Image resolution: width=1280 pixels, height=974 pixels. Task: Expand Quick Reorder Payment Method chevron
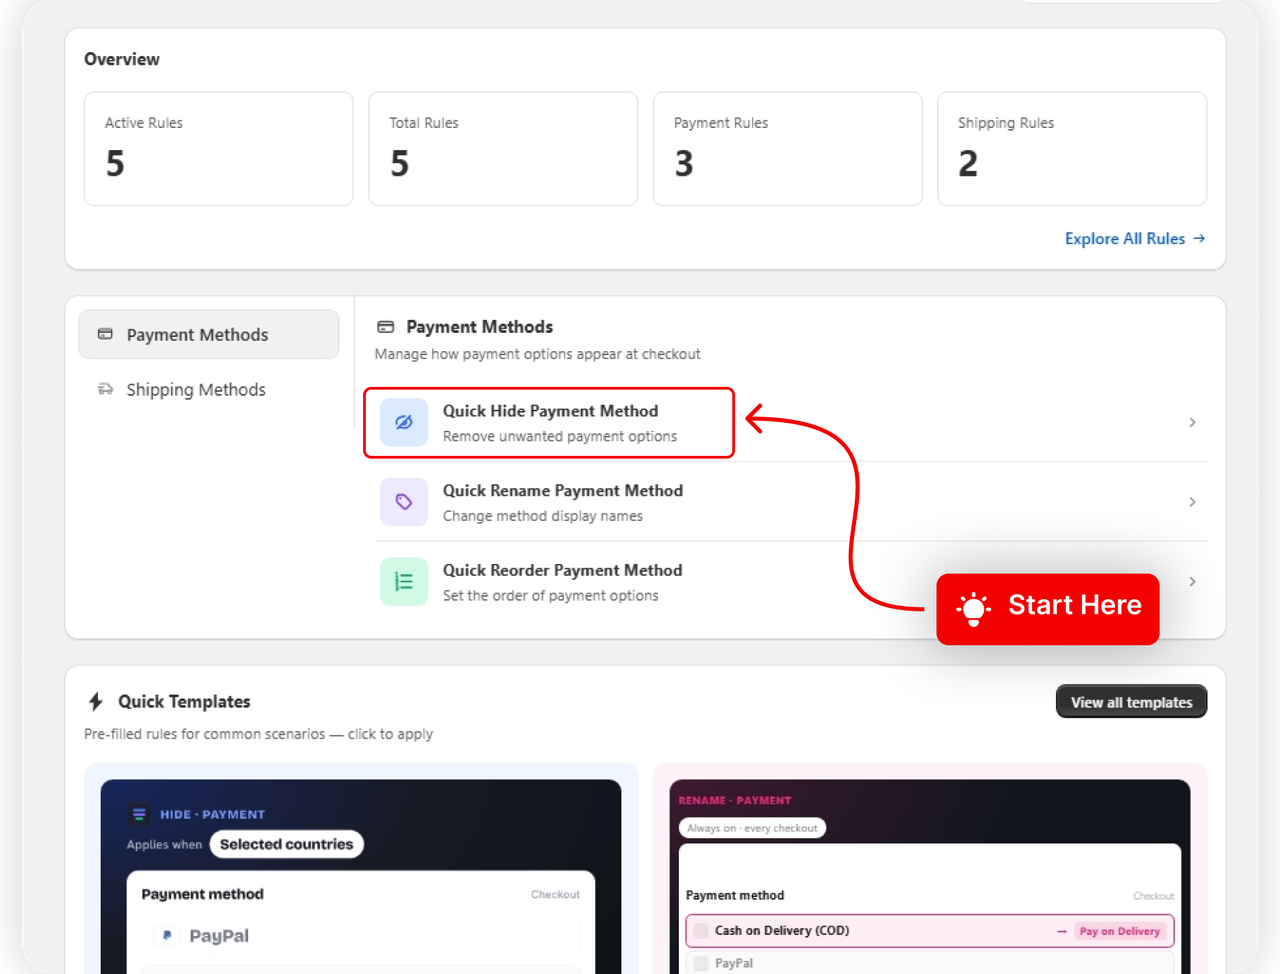pyautogui.click(x=1192, y=582)
